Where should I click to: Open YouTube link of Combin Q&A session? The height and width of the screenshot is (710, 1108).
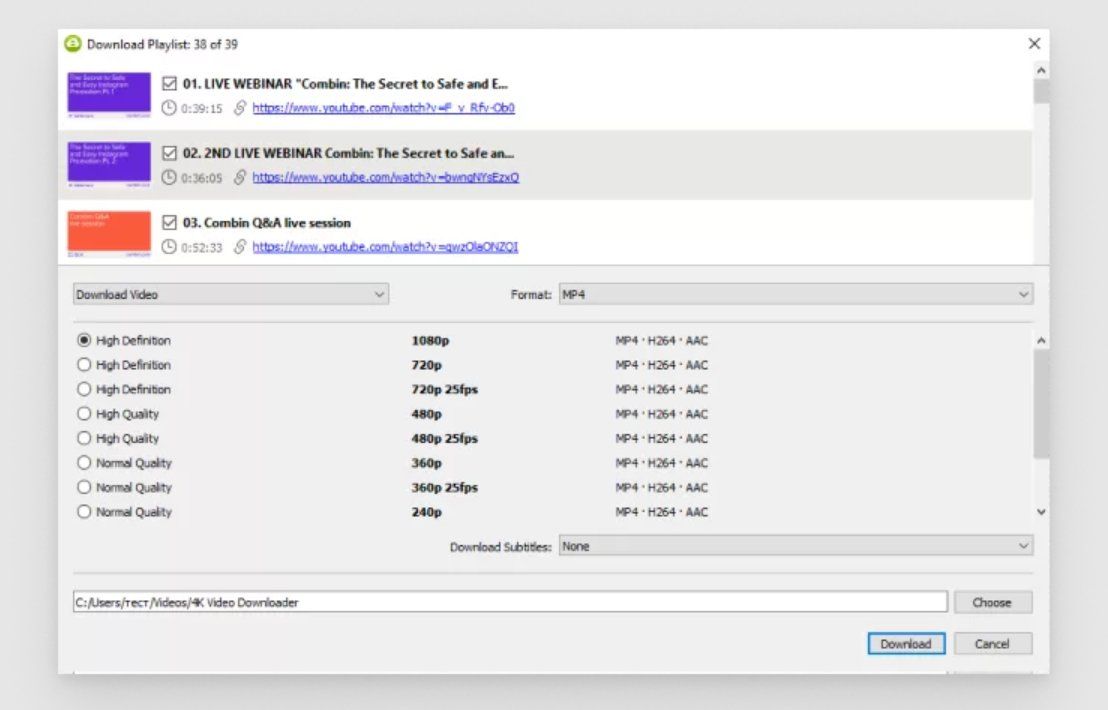click(385, 247)
